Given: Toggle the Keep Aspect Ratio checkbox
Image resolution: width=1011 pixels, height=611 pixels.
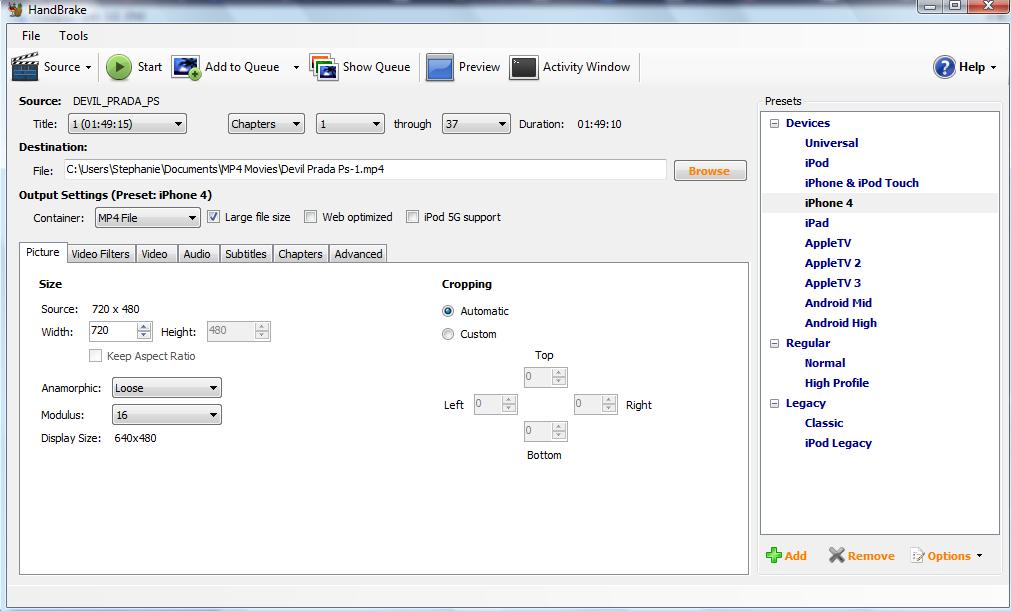Looking at the screenshot, I should pos(95,356).
